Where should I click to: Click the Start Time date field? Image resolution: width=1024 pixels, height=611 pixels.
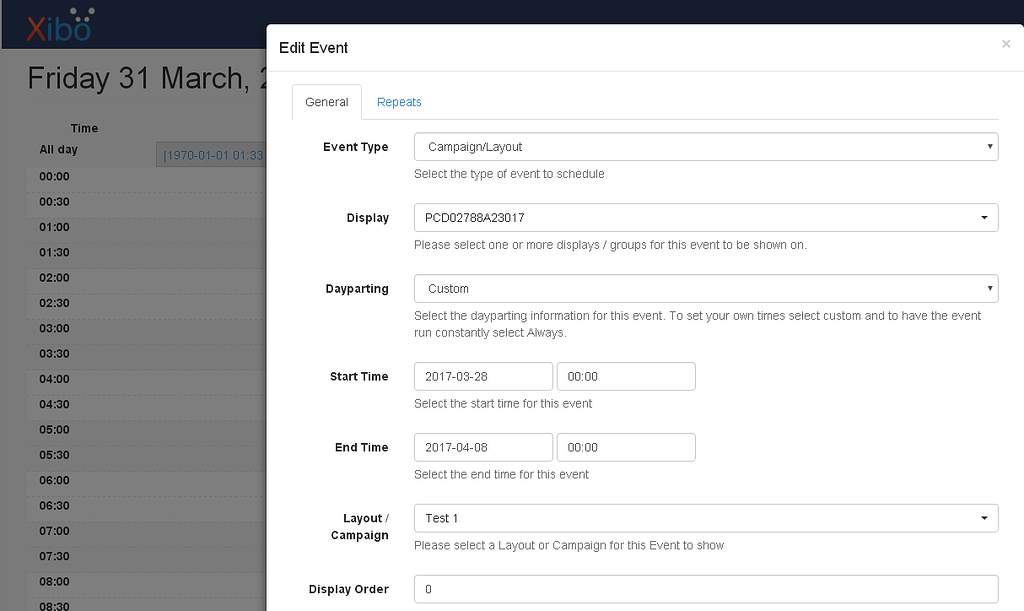coord(483,376)
